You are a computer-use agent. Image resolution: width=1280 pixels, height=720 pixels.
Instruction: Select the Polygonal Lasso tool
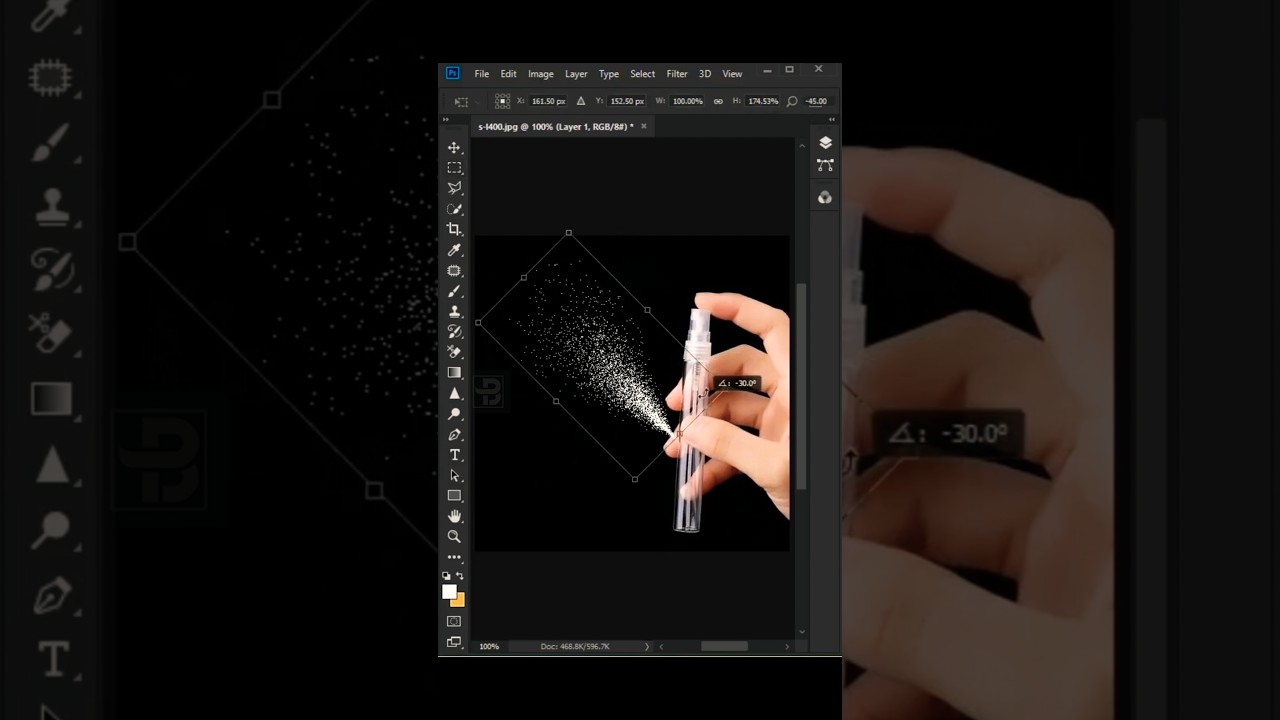tap(454, 188)
